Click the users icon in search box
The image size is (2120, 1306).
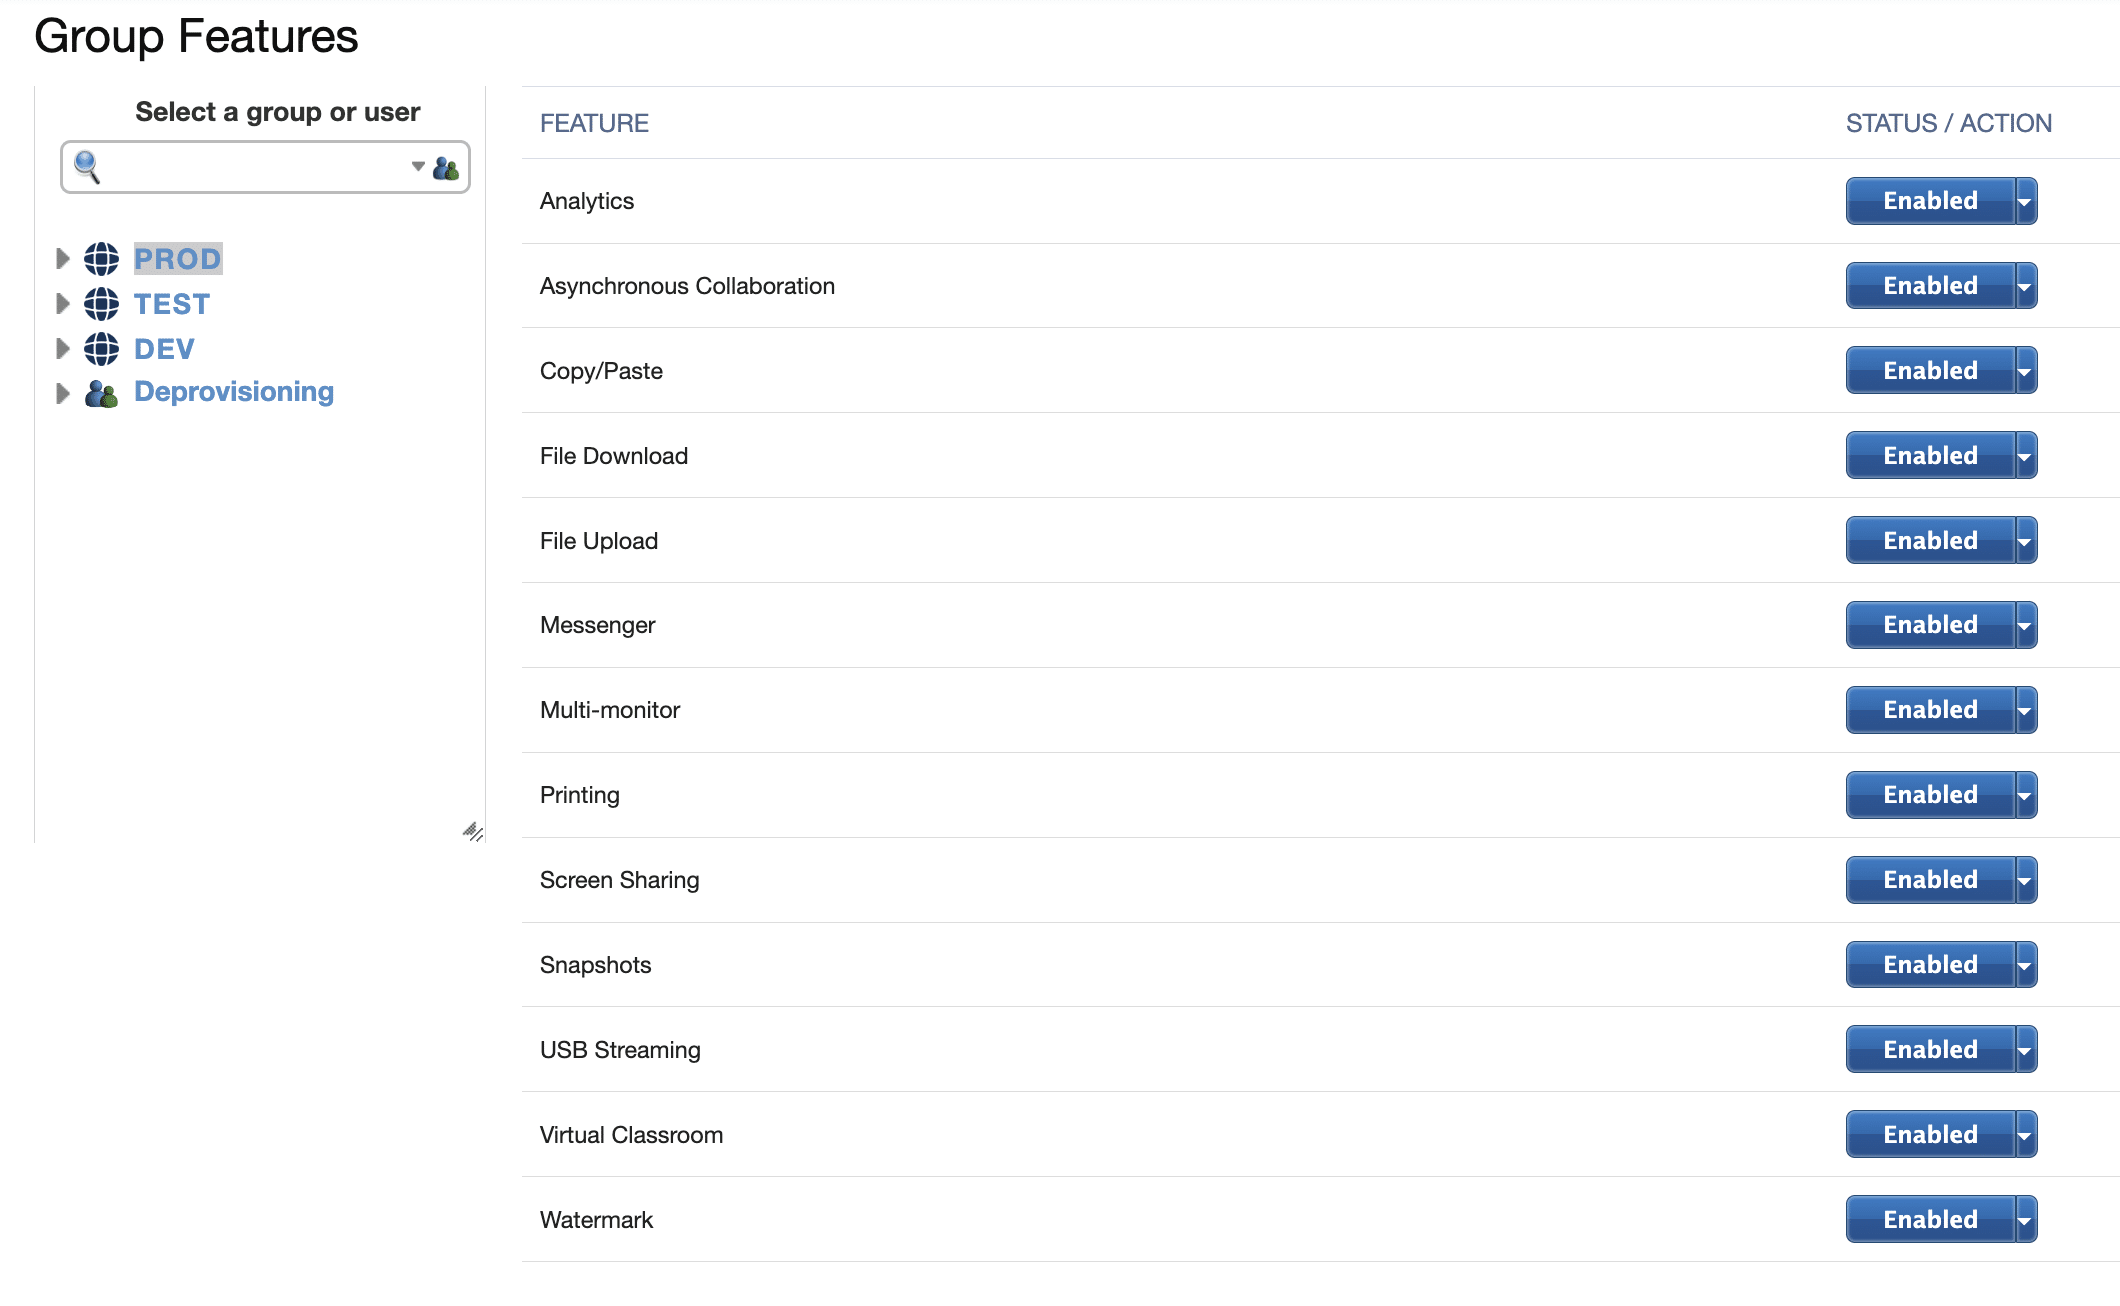[x=446, y=168]
